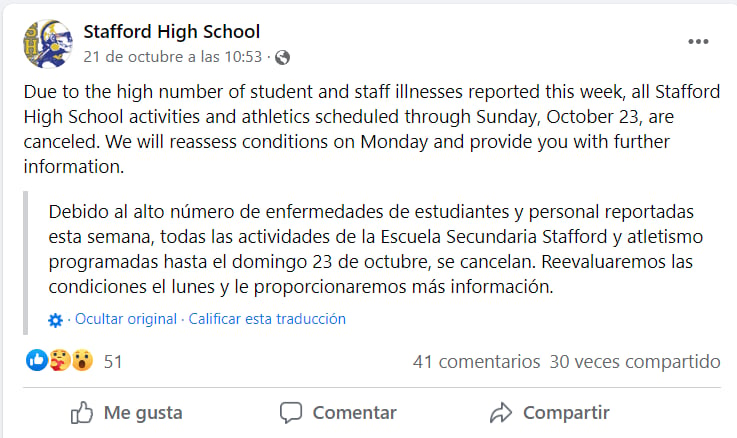737x438 pixels.
Task: Click the post timestamp 21 de octubre
Action: coord(172,57)
